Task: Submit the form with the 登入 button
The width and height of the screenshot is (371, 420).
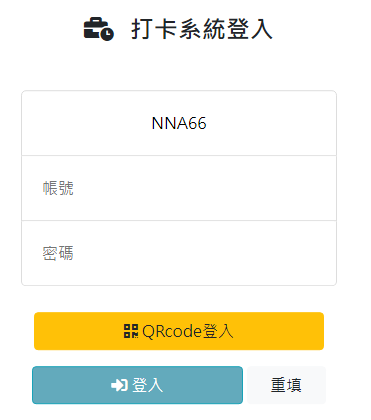Action: point(137,385)
